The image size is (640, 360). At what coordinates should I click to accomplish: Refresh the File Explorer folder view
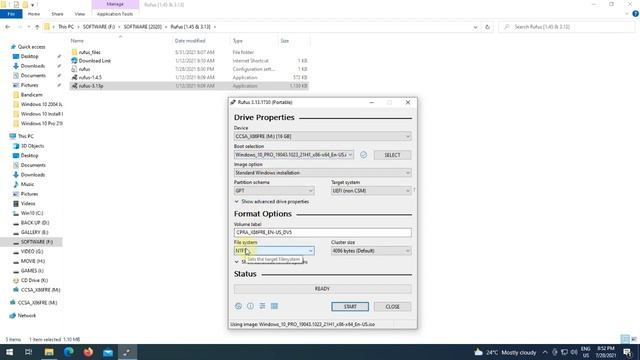(487, 27)
